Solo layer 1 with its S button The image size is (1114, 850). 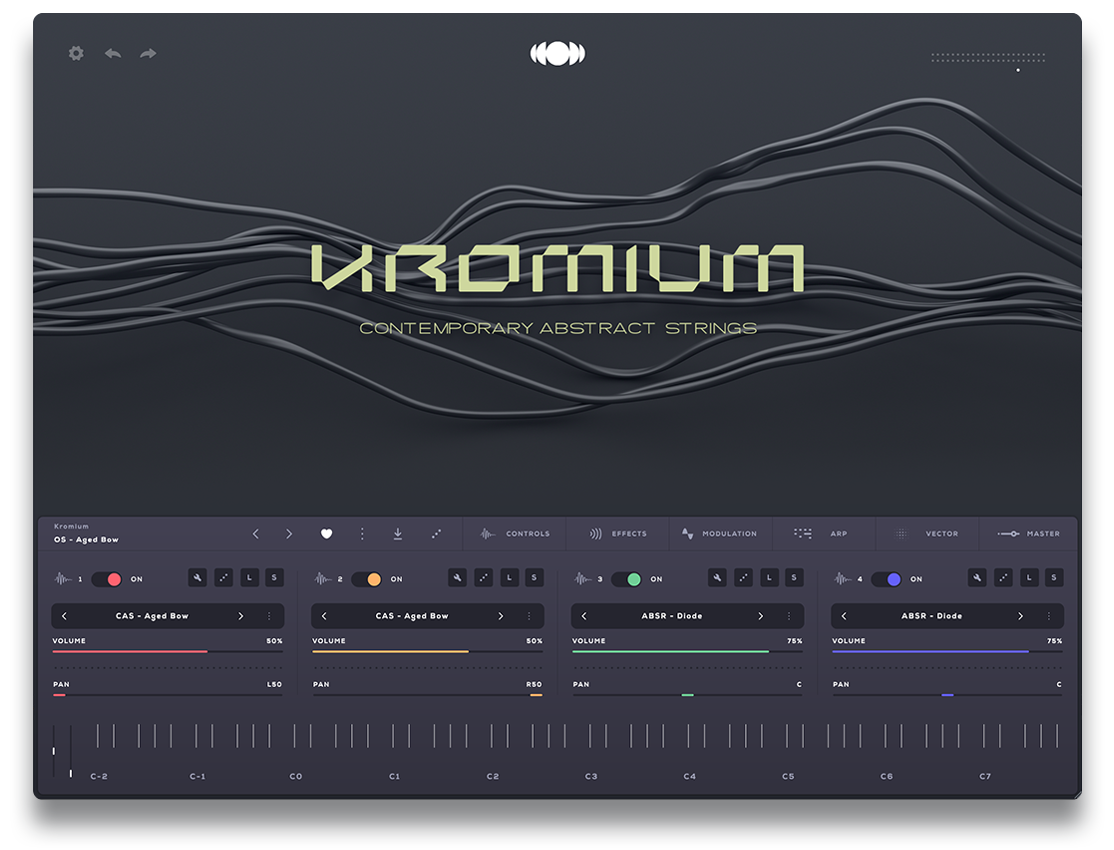pos(274,578)
